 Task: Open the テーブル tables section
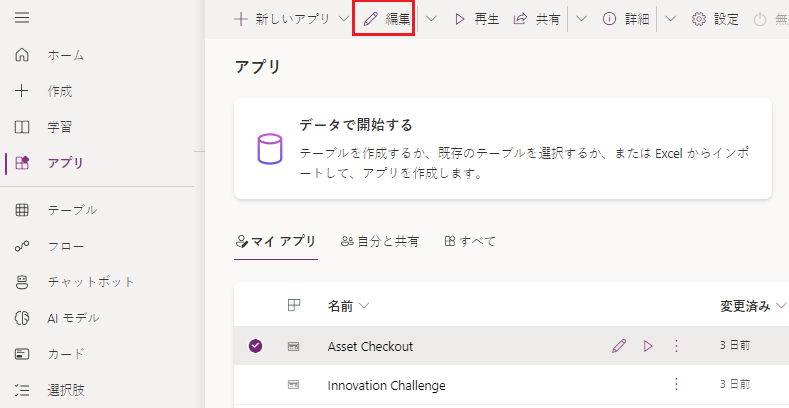click(72, 210)
